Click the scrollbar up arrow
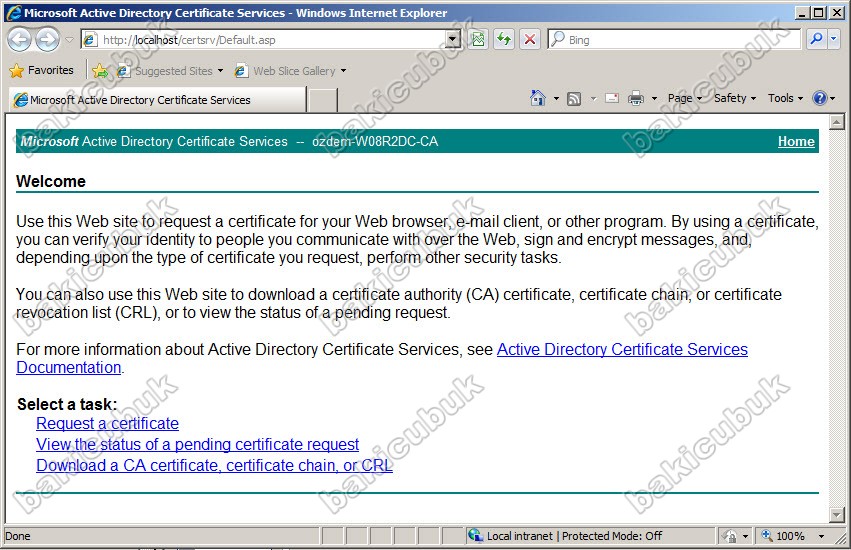This screenshot has height=550, width=851. 836,122
